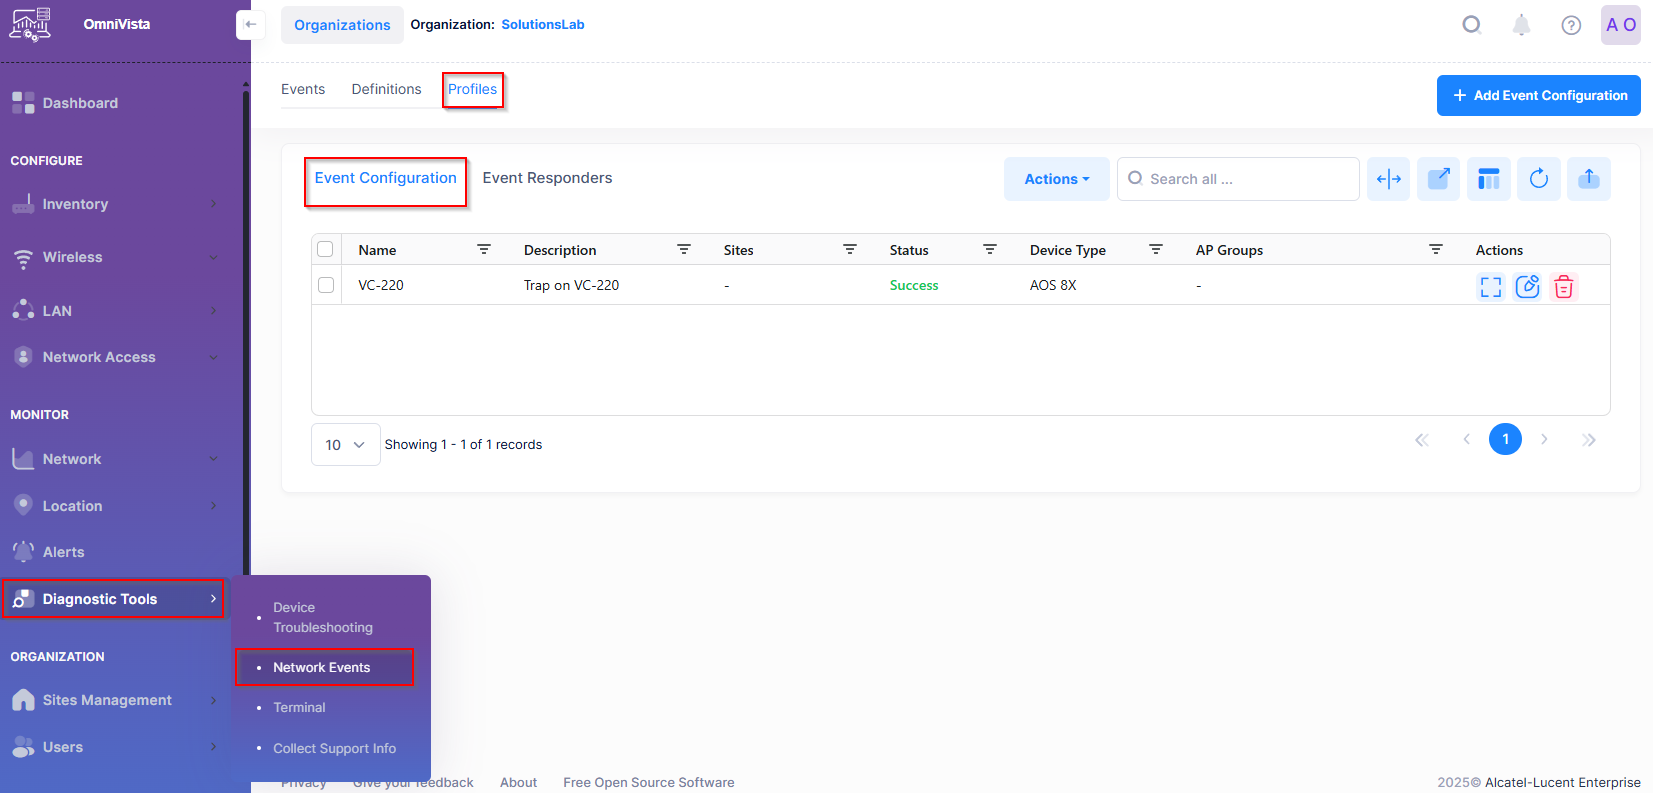Click the Add Event Configuration button
This screenshot has height=793, width=1653.
pos(1538,96)
